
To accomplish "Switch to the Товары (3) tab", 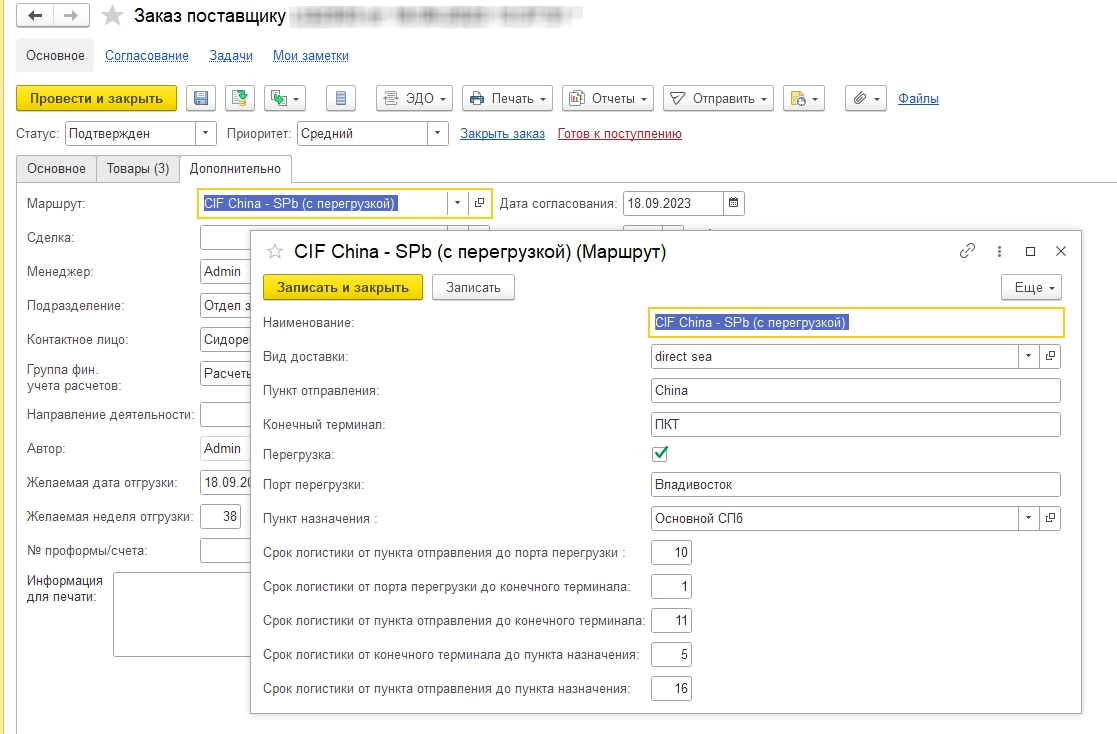I will (x=138, y=169).
